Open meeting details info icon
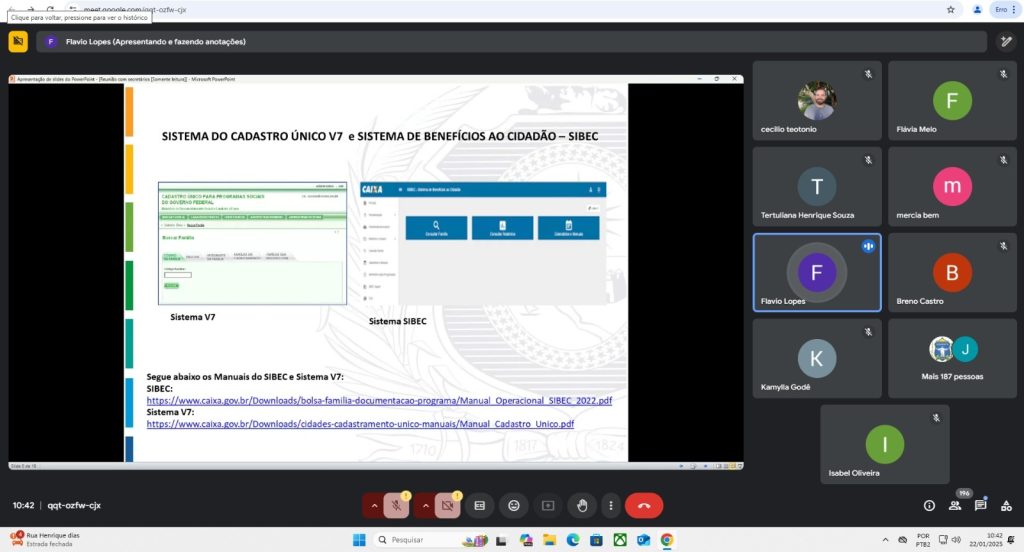This screenshot has width=1024, height=552. [929, 506]
